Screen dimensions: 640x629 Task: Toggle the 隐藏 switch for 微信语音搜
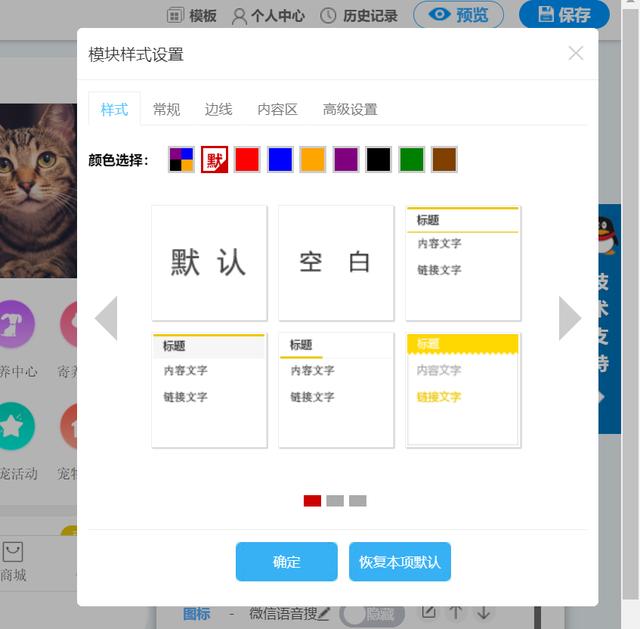371,614
